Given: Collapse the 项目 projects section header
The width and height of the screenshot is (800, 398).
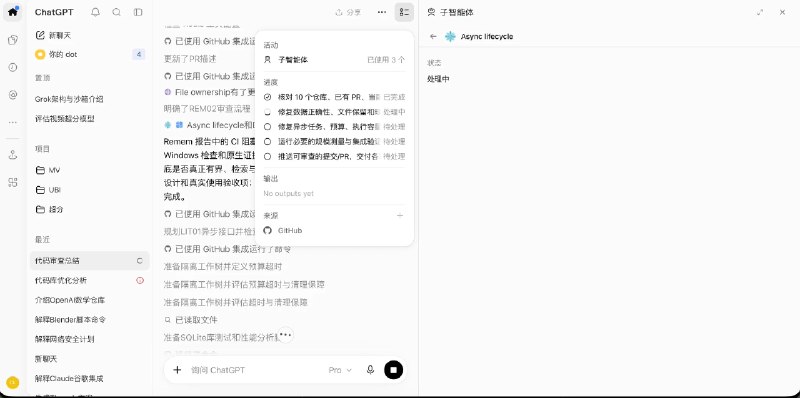Looking at the screenshot, I should pyautogui.click(x=42, y=148).
